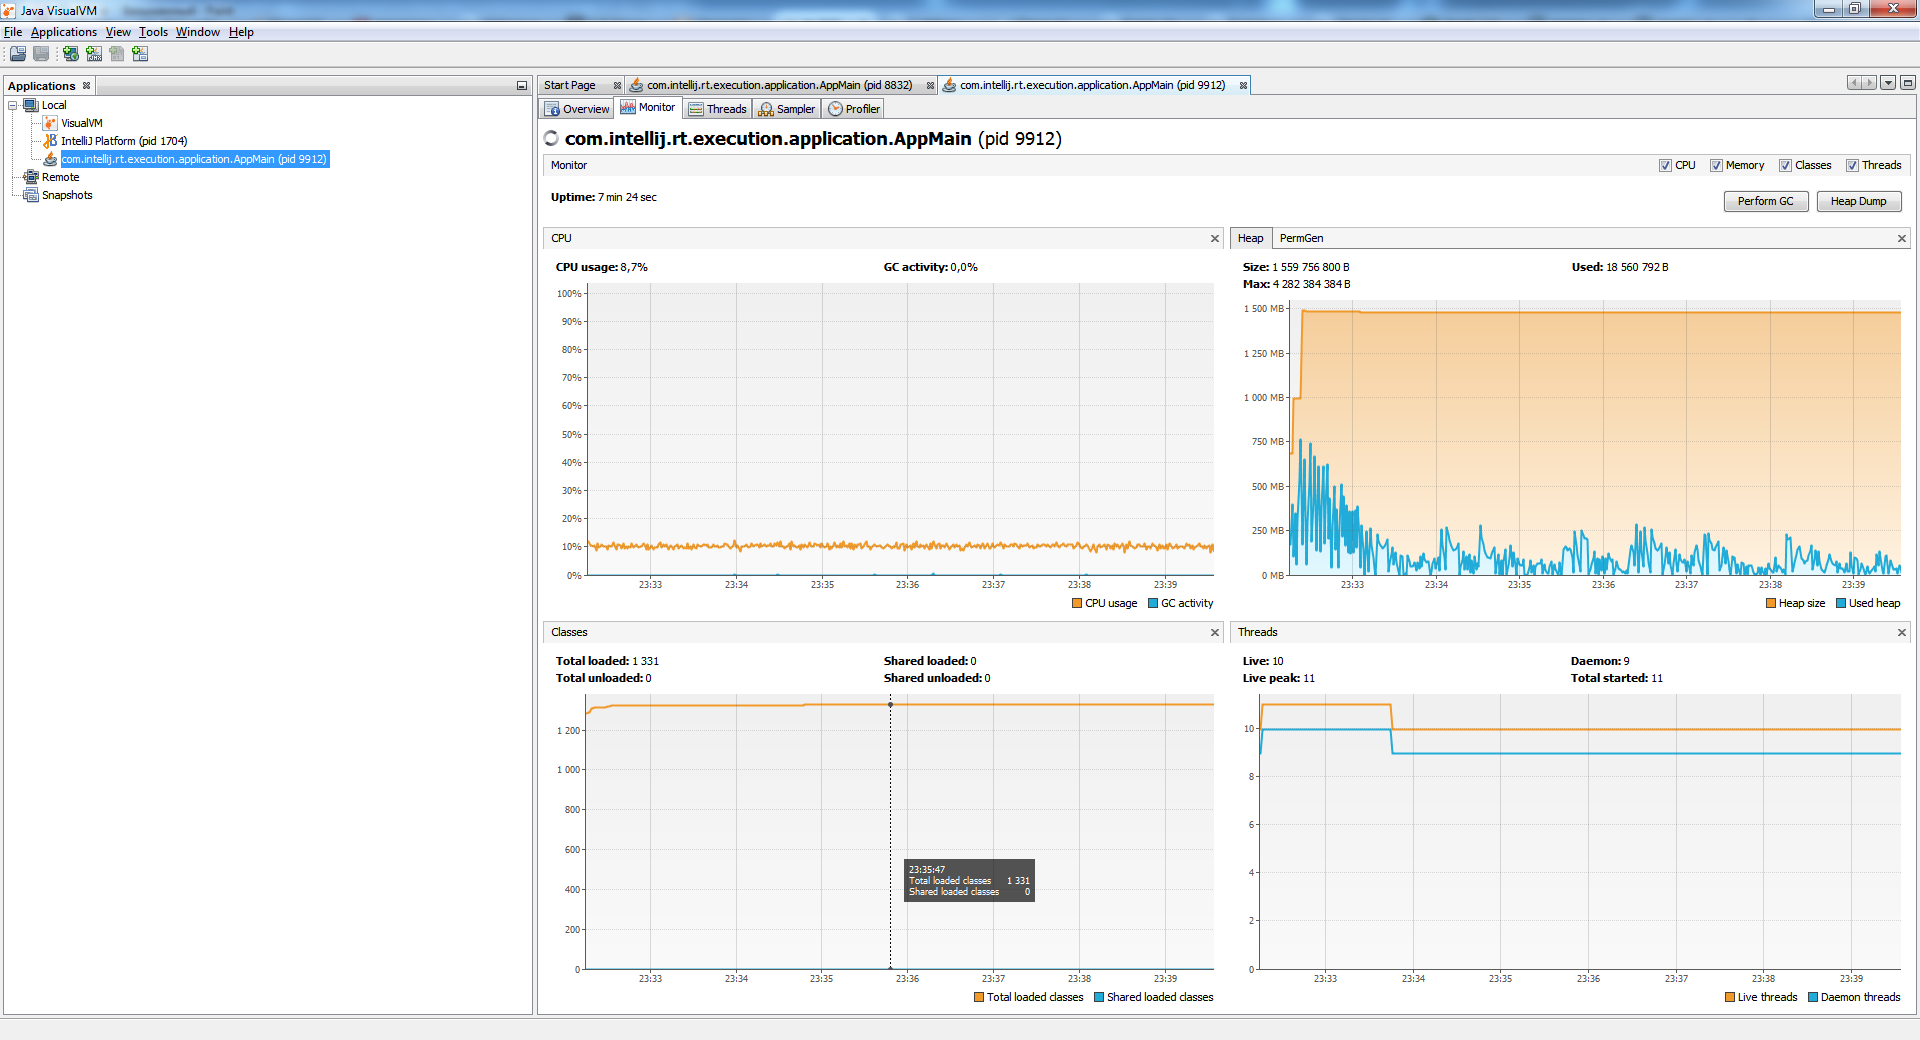This screenshot has height=1040, width=1920.
Task: Select IntelliJ Platform (pid 1704) in tree
Action: (x=124, y=141)
